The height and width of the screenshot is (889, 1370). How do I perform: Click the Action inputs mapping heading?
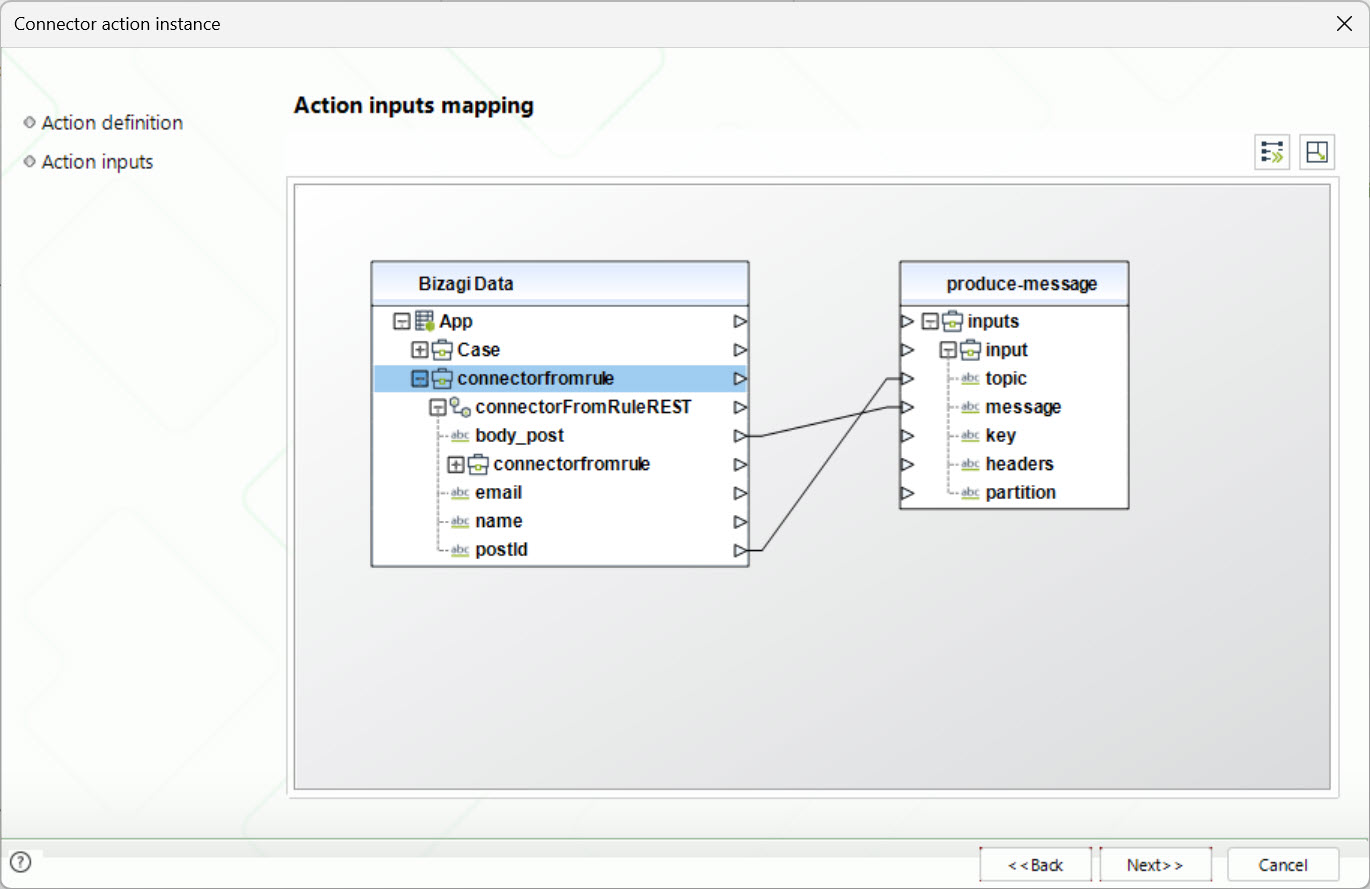414,105
